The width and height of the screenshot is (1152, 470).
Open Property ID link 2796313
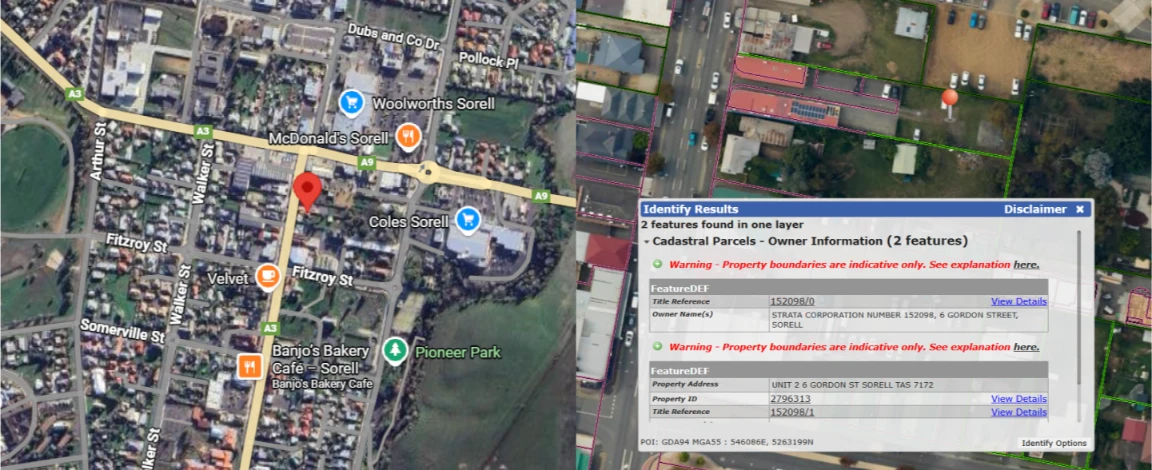(x=791, y=399)
